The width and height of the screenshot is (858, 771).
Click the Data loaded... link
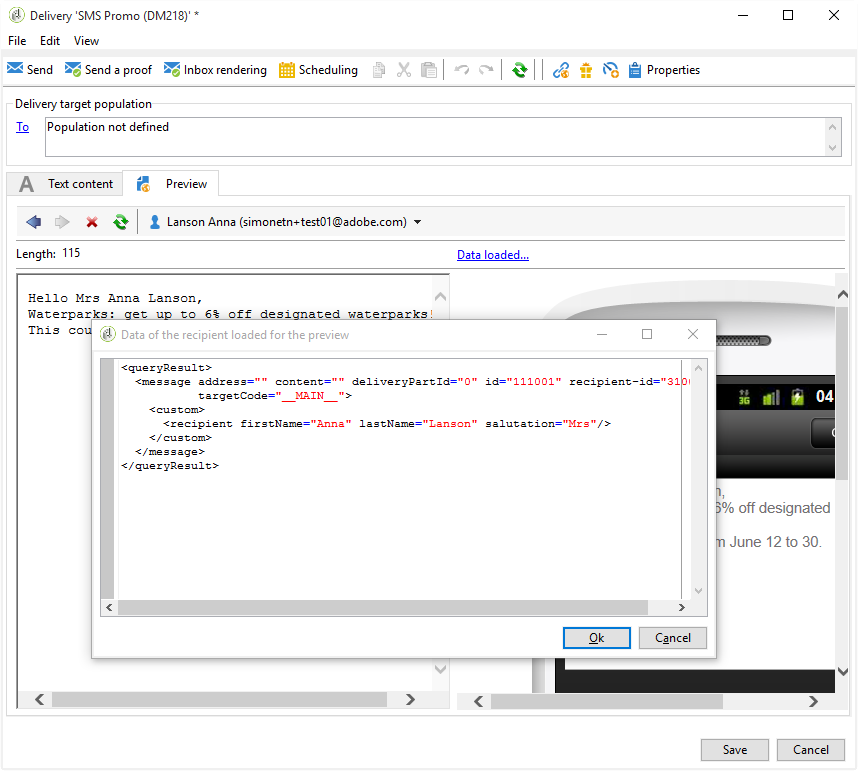493,255
